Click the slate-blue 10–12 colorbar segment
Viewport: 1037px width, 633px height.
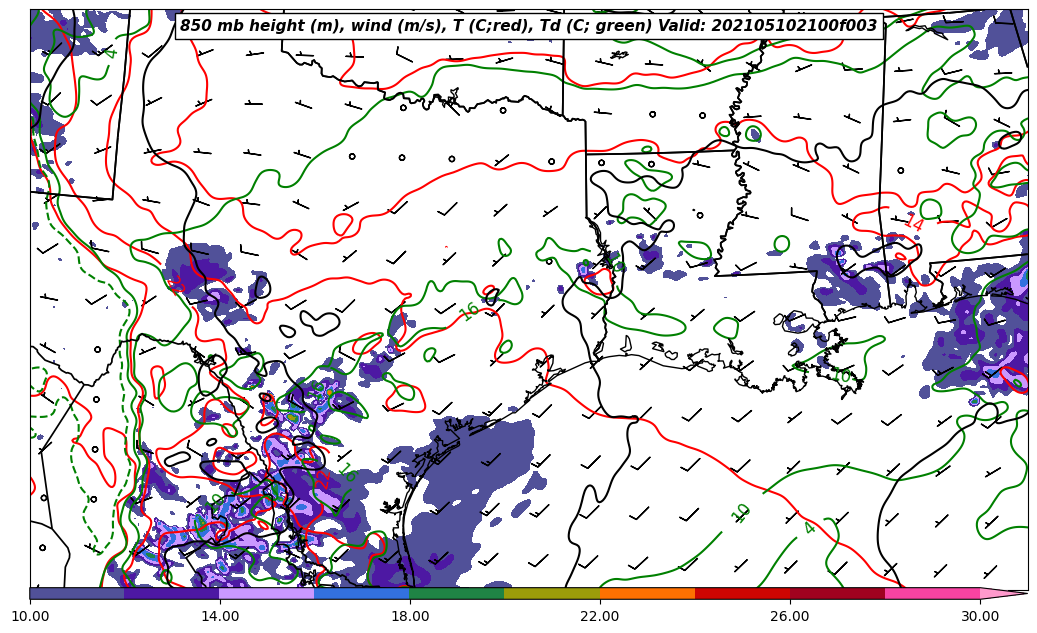(x=77, y=593)
